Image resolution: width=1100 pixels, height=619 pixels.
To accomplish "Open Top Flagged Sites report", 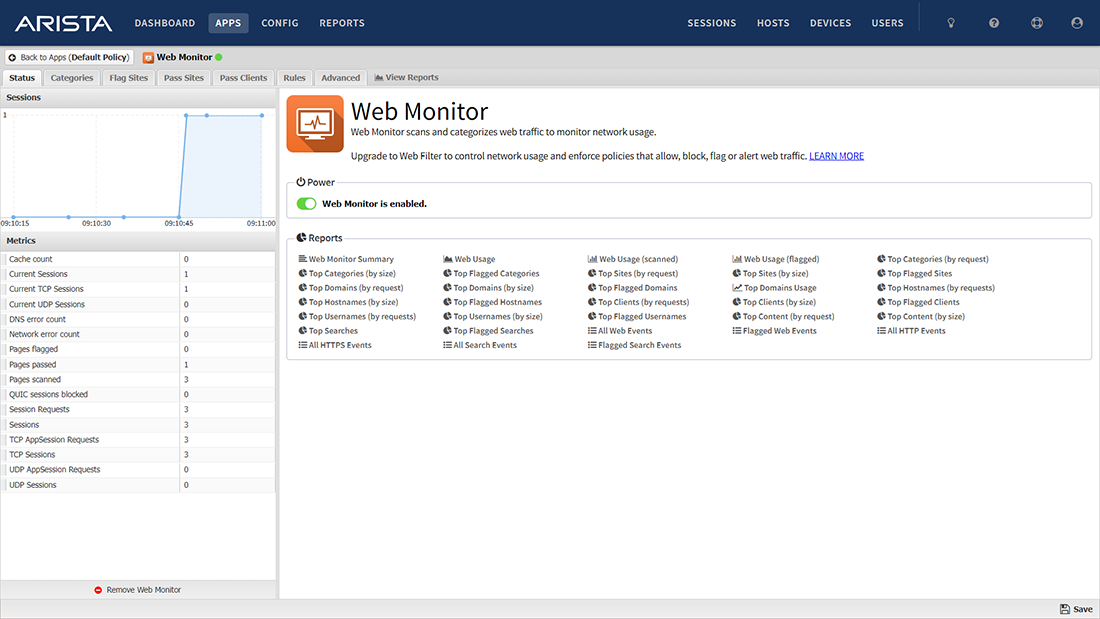I will pyautogui.click(x=915, y=274).
